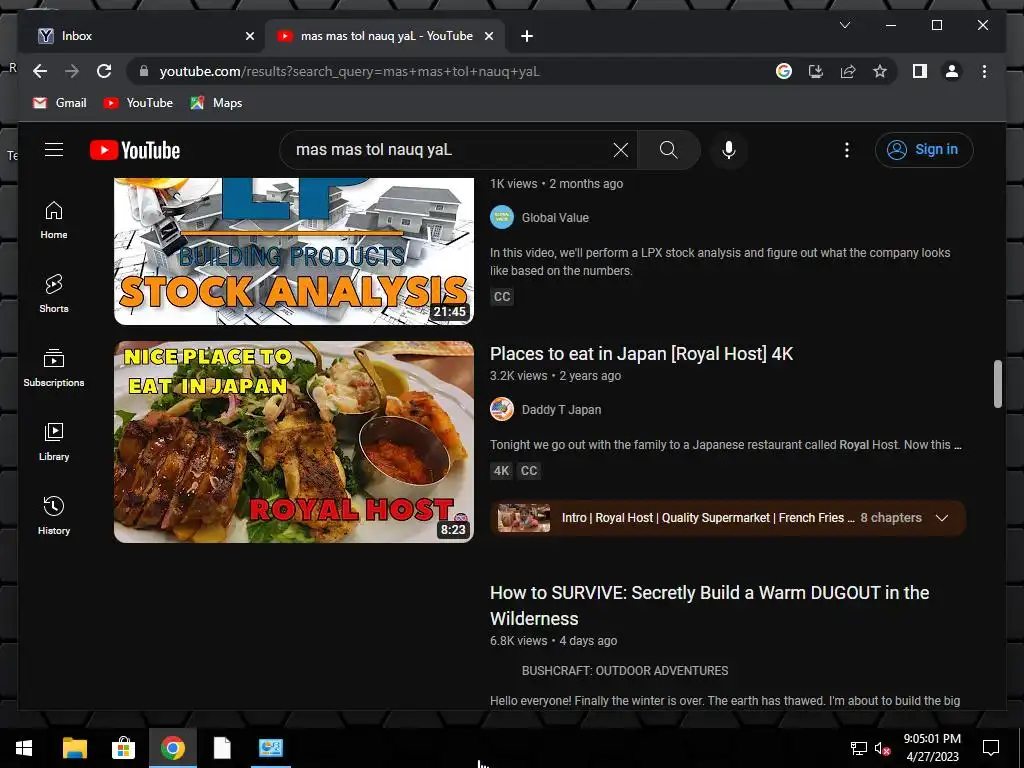
Task: Open the Global Value channel name
Action: pyautogui.click(x=555, y=217)
